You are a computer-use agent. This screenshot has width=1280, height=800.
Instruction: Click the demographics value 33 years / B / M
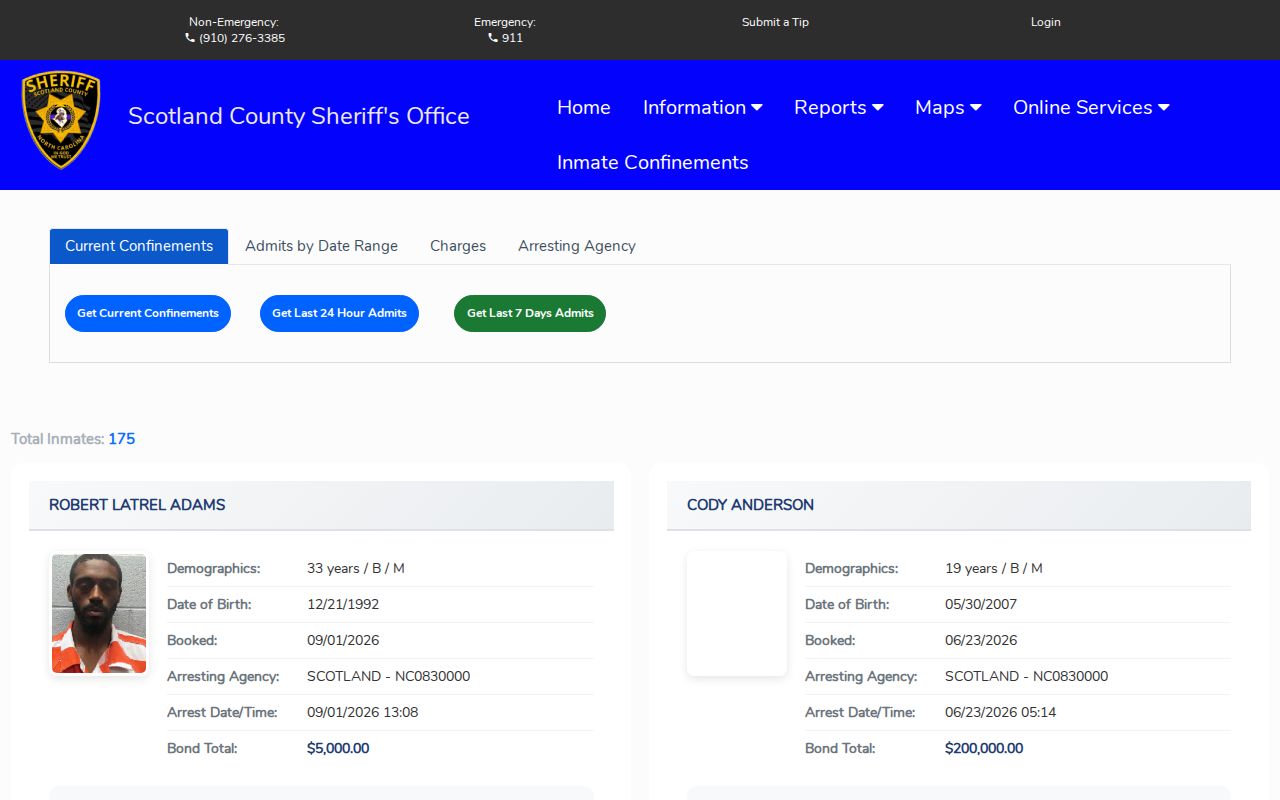tap(356, 568)
